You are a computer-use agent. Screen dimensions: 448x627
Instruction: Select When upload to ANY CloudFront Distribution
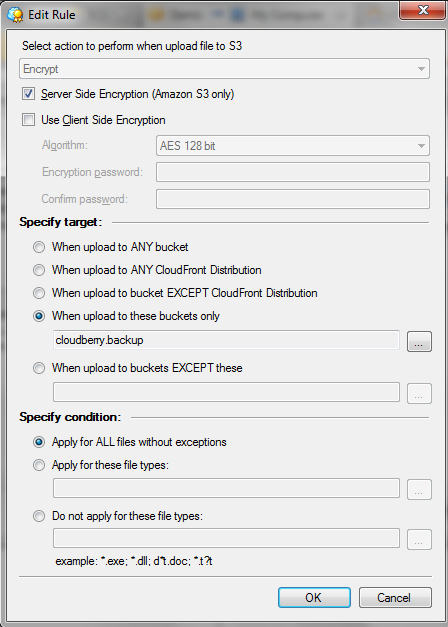click(x=39, y=270)
